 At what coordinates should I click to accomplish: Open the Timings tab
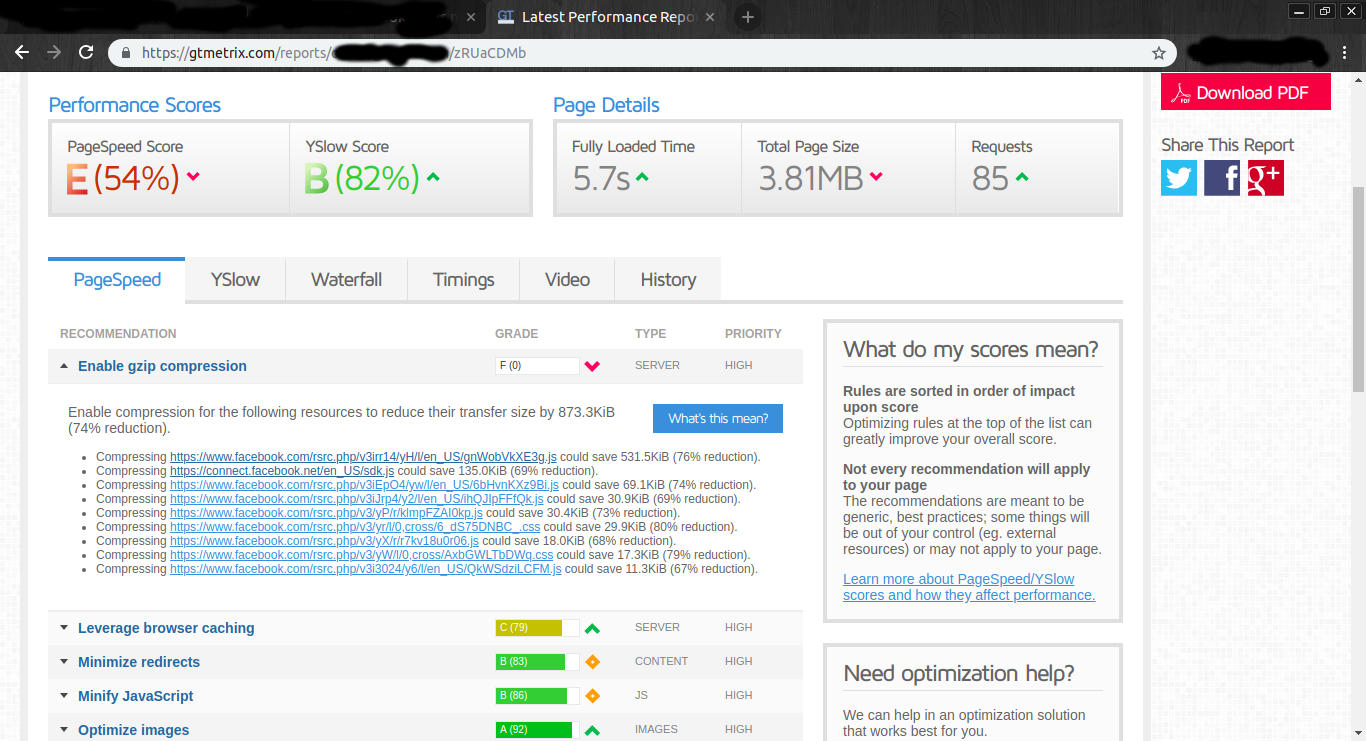click(464, 280)
